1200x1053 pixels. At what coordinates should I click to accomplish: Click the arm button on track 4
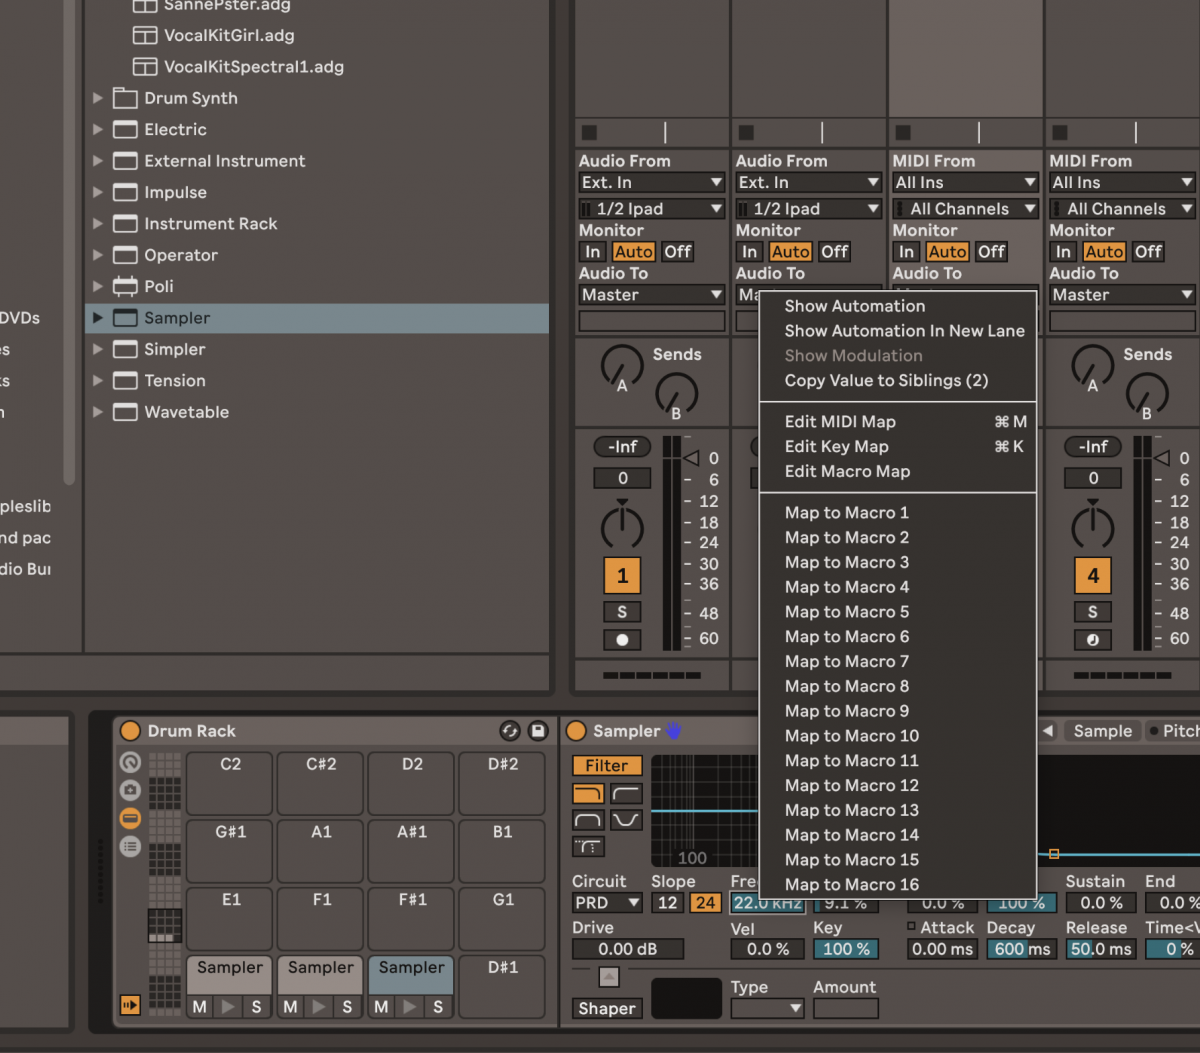tap(1092, 639)
